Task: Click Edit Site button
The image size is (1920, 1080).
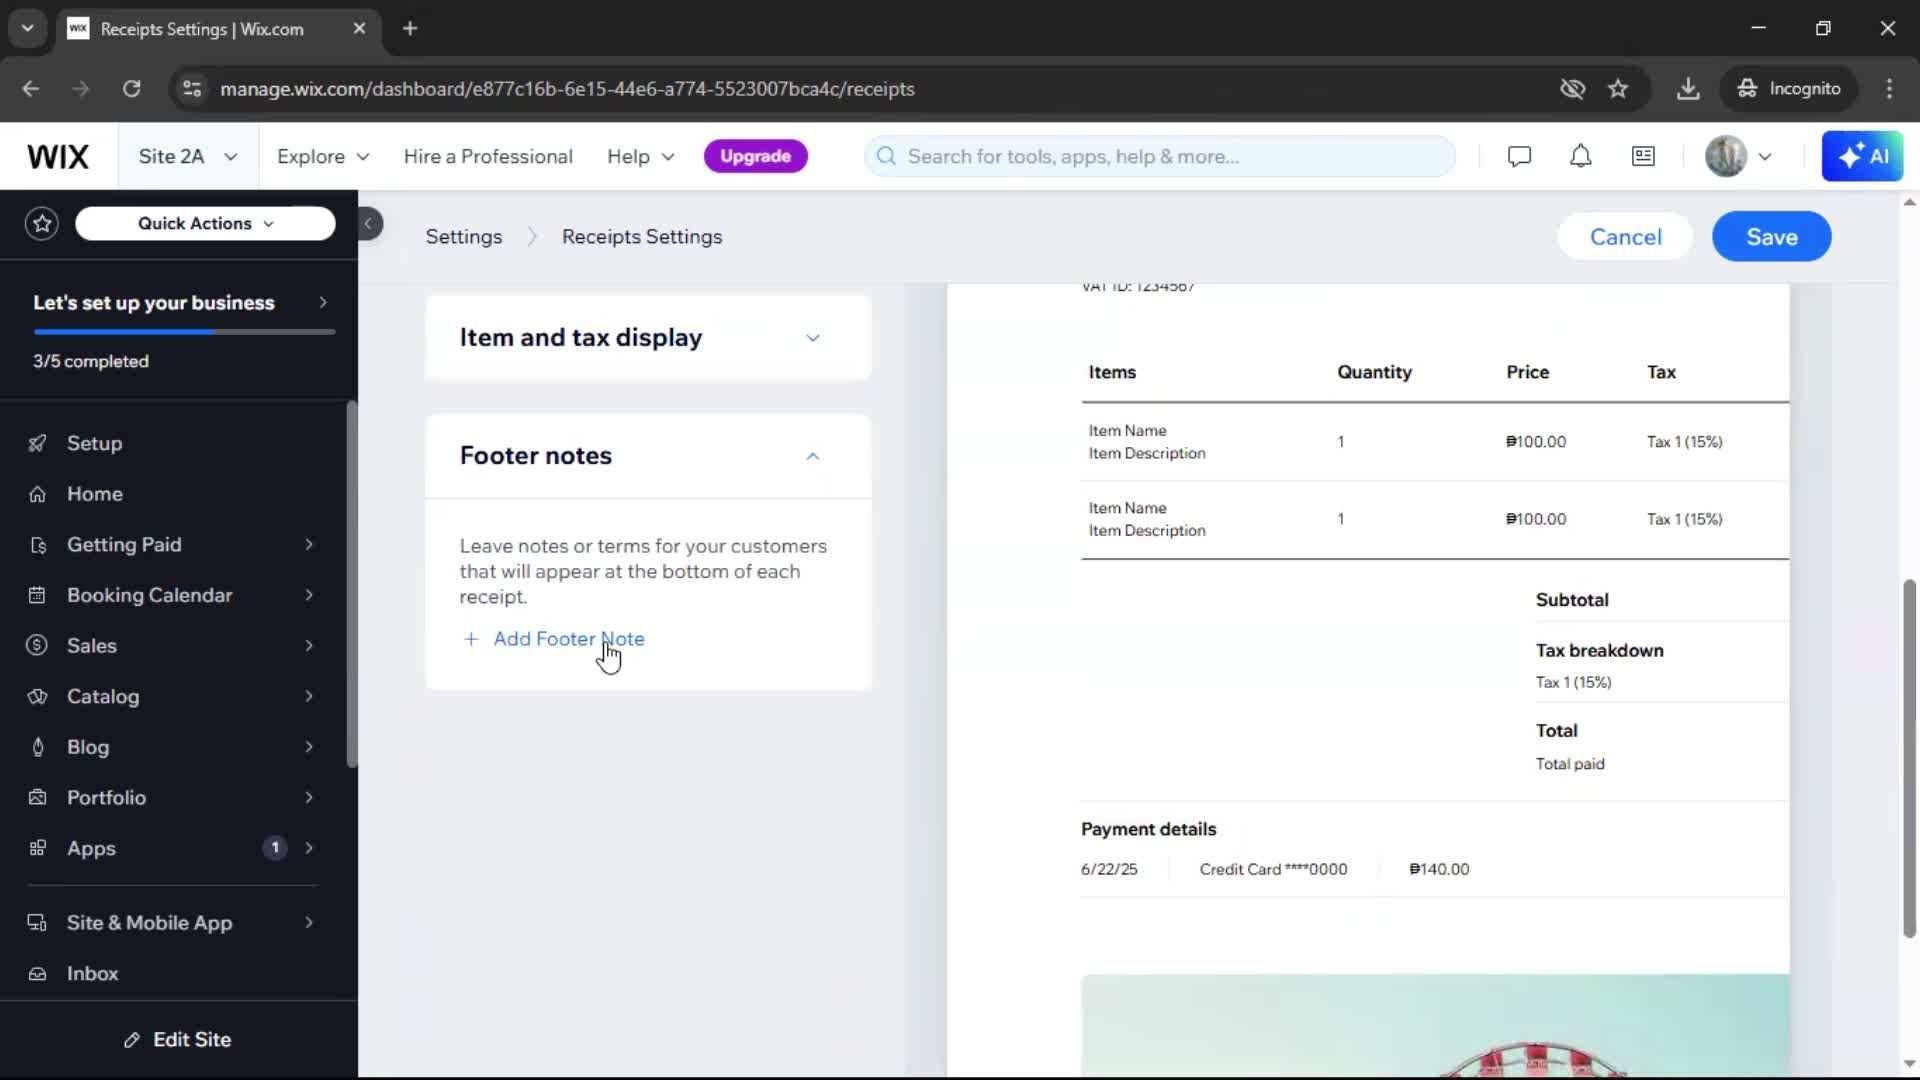Action: pos(178,1040)
